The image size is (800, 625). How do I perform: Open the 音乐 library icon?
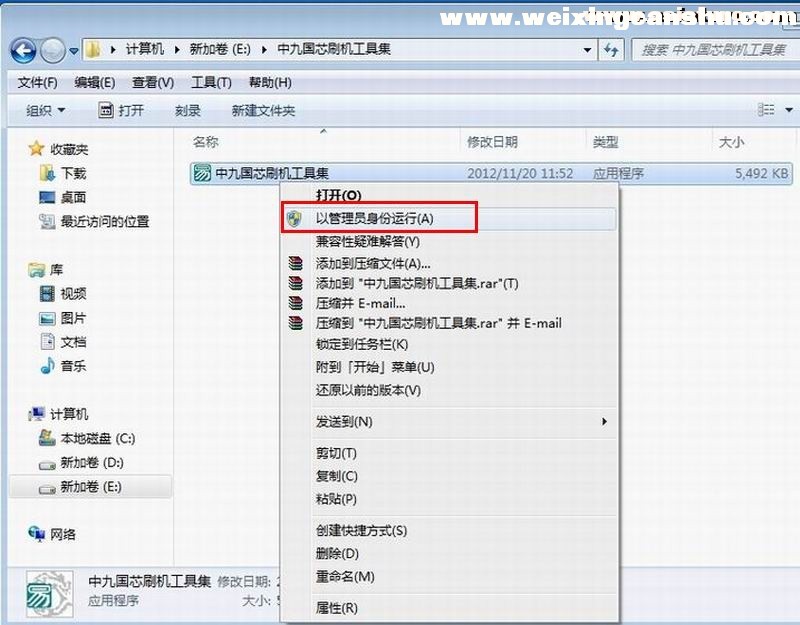pos(47,366)
